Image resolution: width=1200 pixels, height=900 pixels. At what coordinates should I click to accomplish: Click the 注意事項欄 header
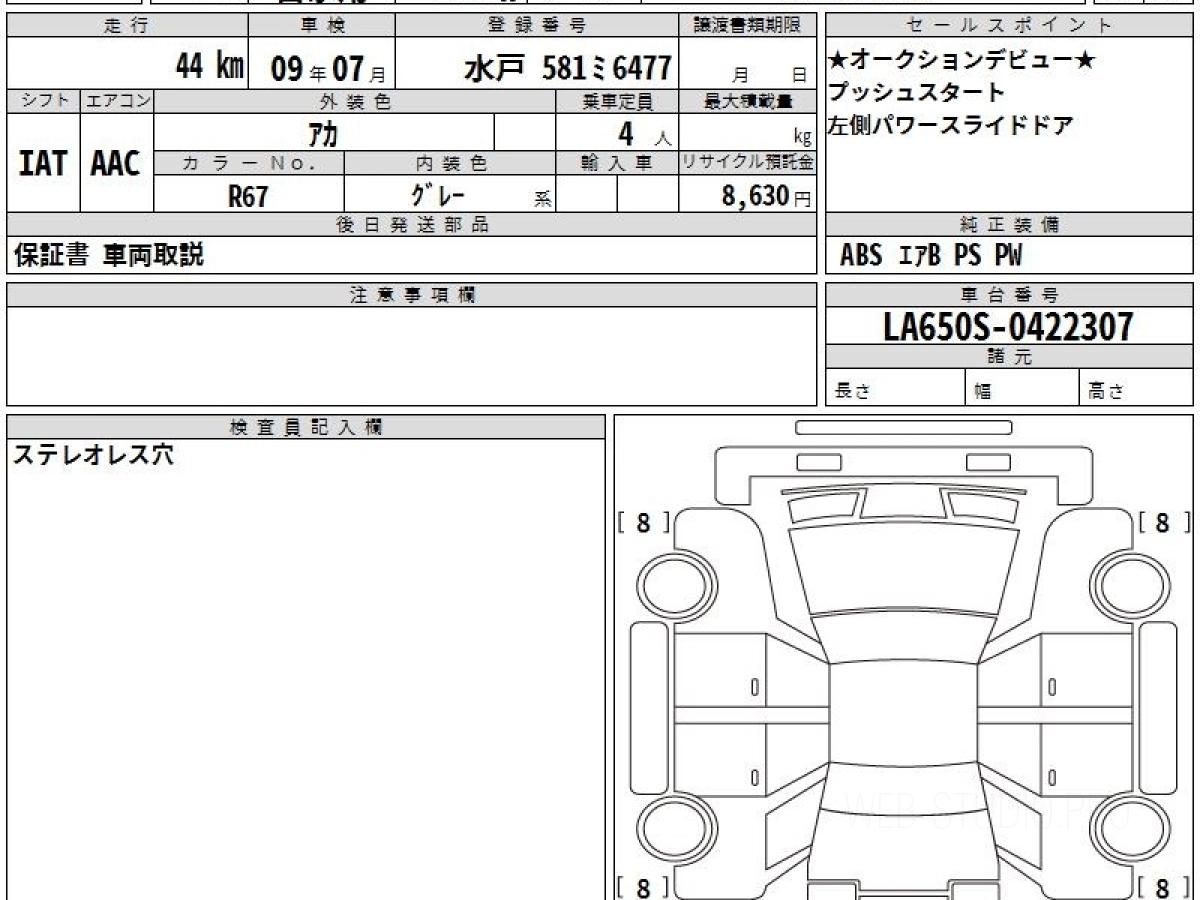coord(412,295)
